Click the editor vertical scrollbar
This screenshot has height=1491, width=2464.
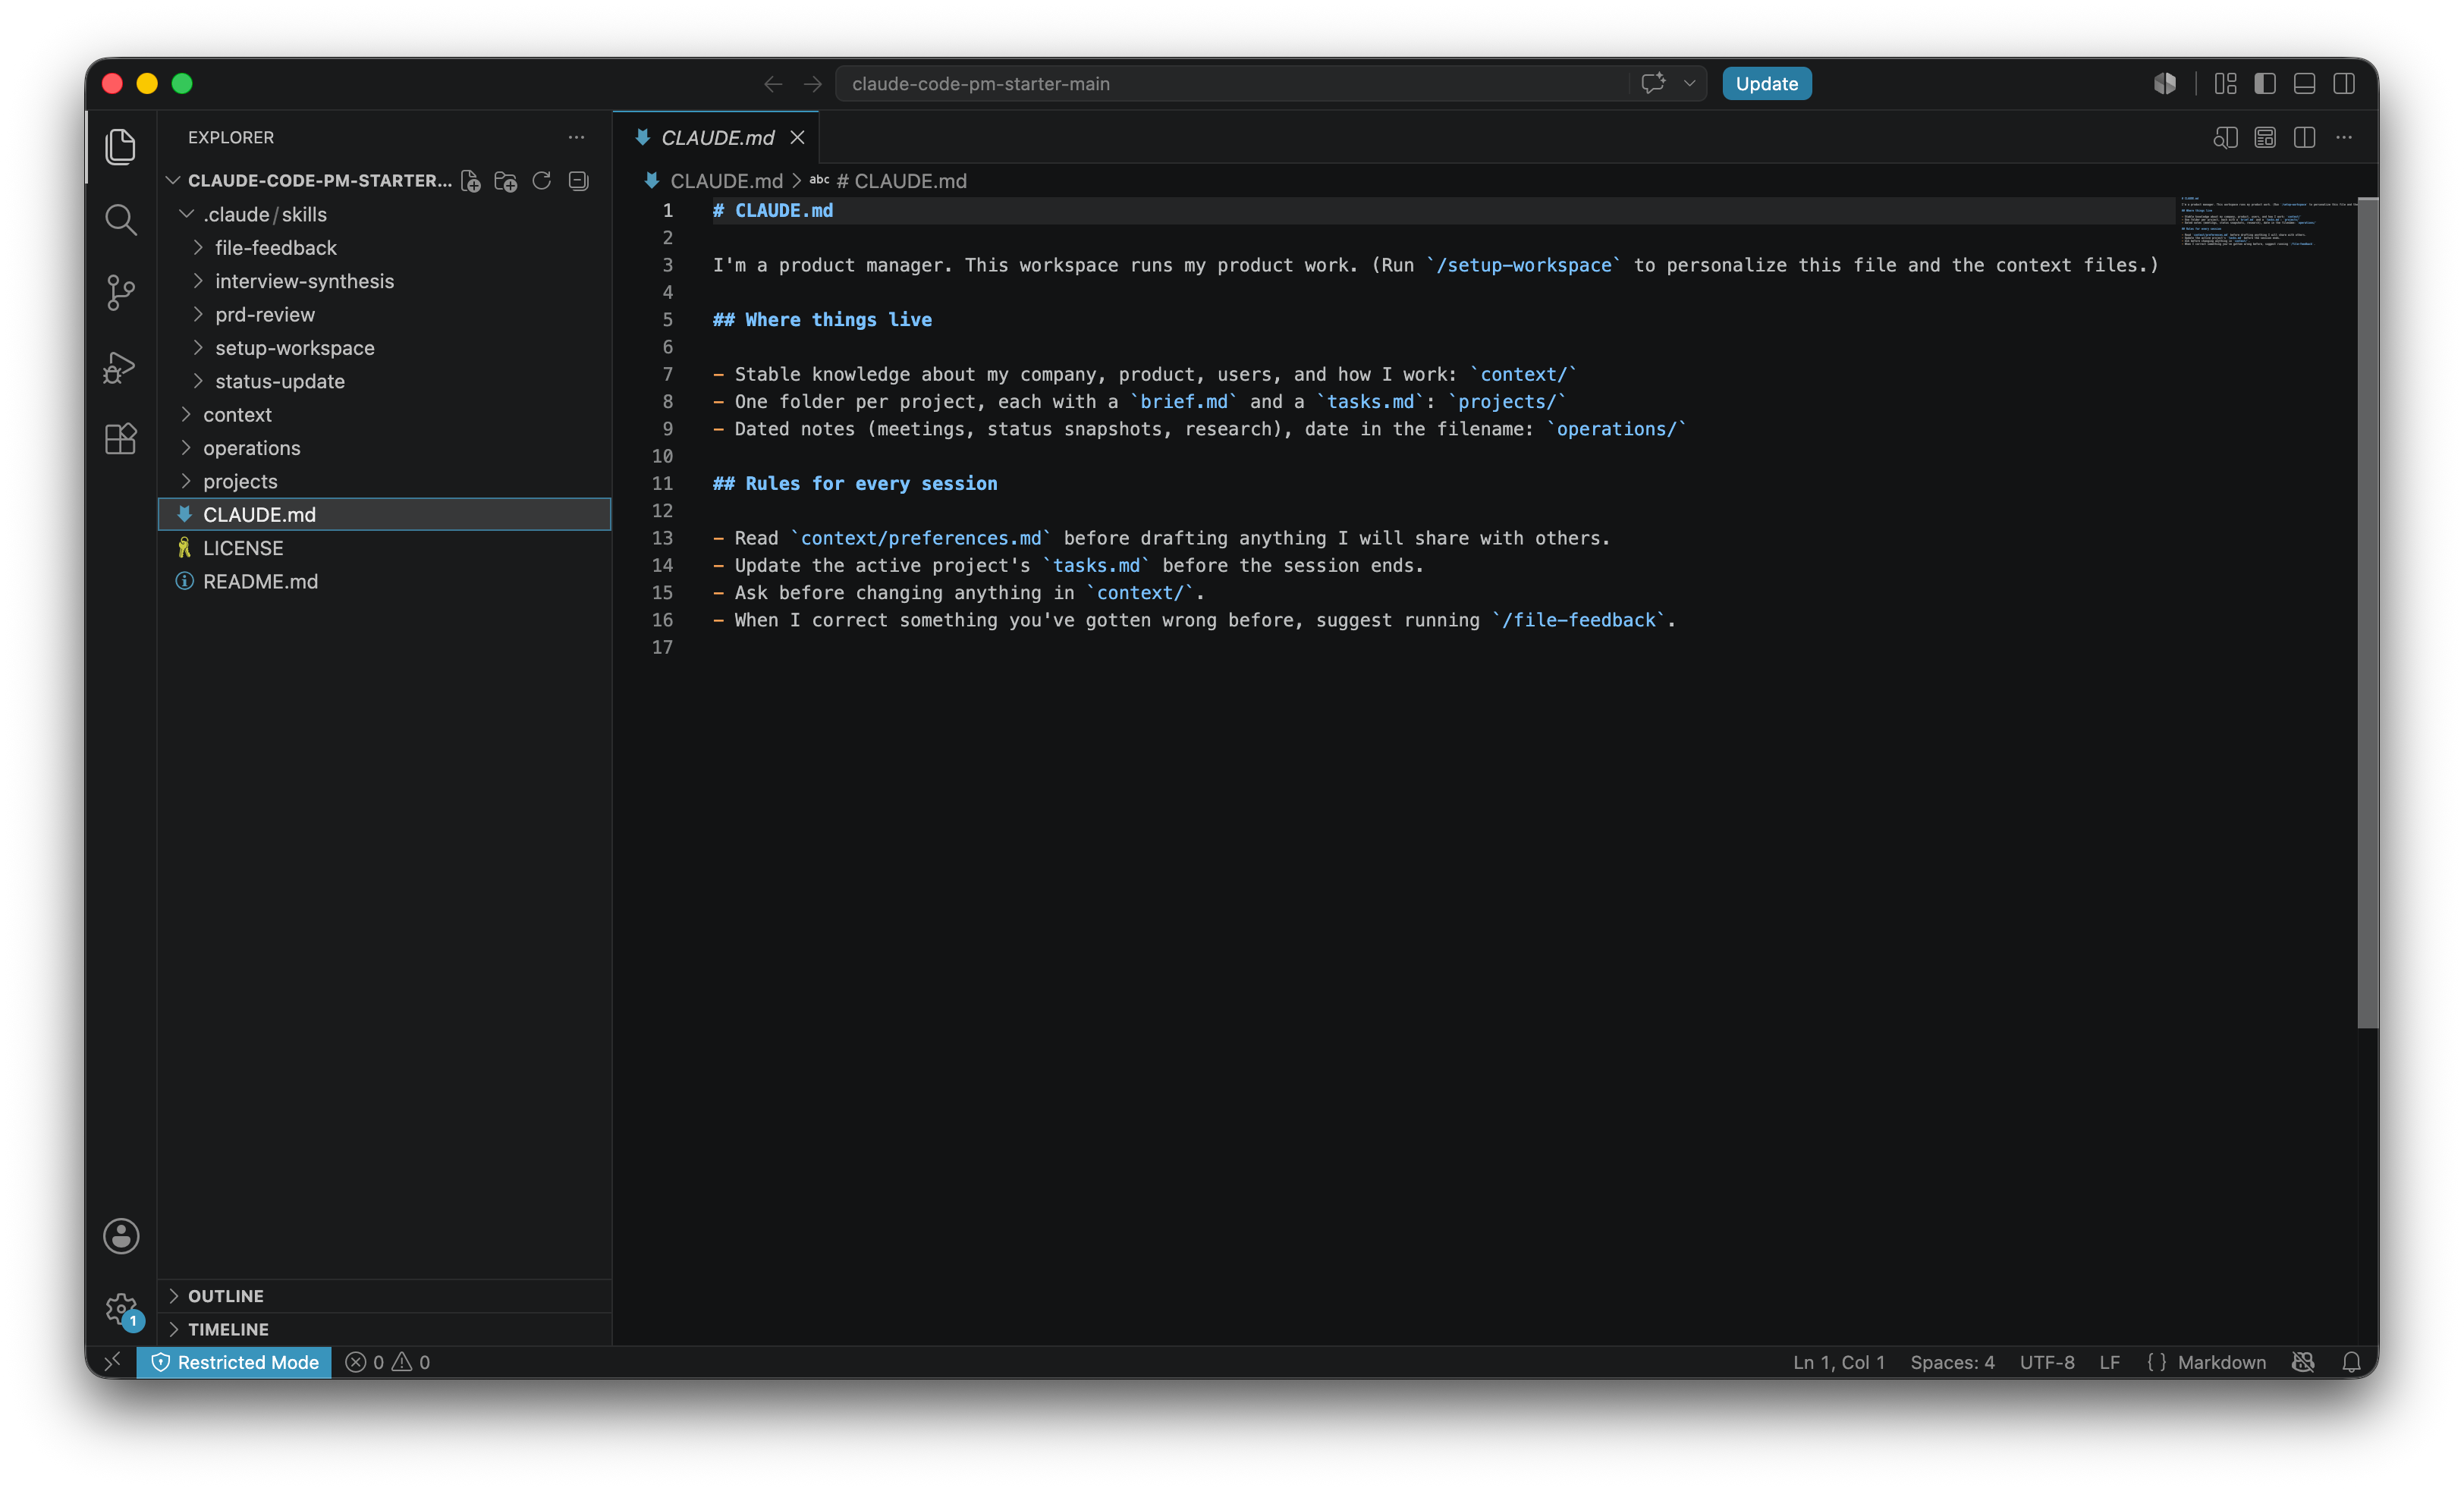(2367, 612)
